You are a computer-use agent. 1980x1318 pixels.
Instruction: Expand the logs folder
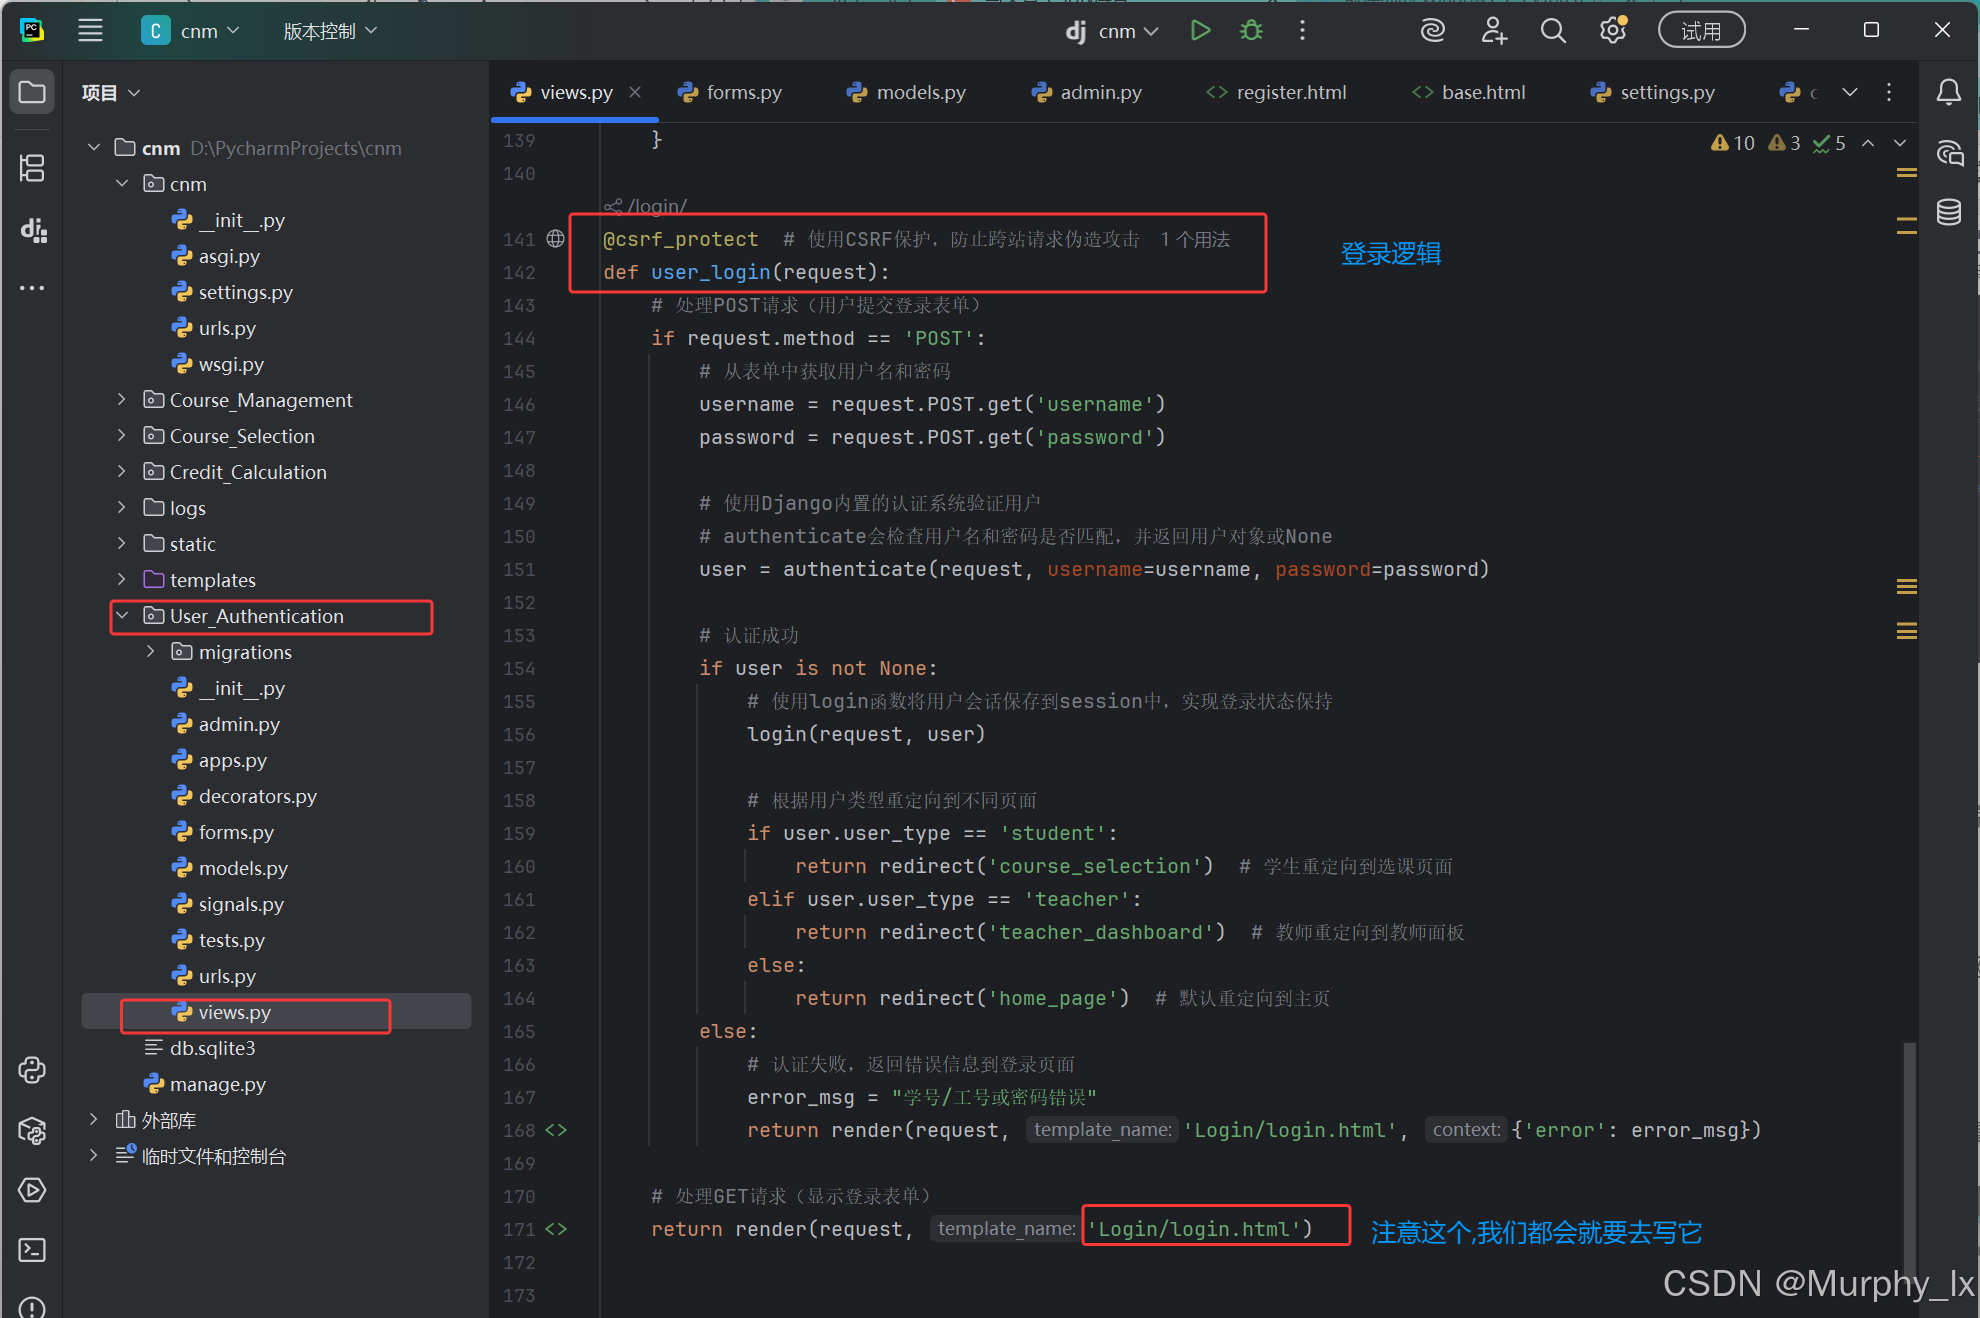(122, 507)
